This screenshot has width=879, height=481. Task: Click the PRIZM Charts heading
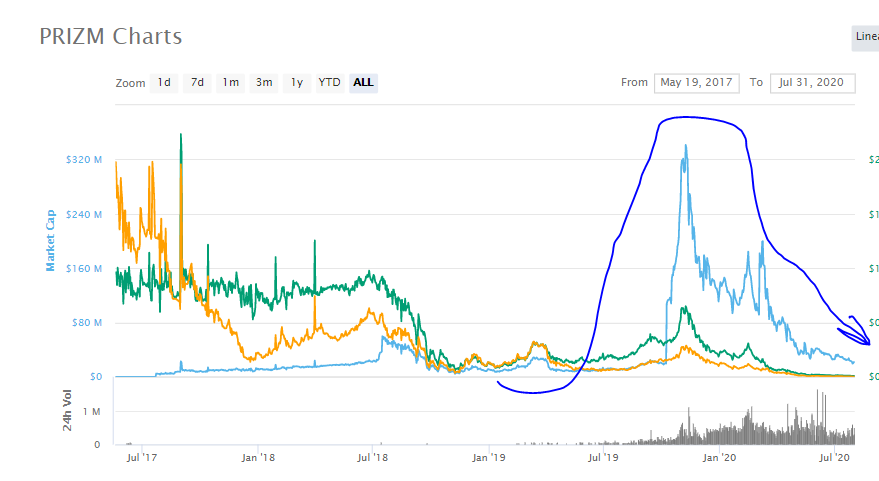111,36
